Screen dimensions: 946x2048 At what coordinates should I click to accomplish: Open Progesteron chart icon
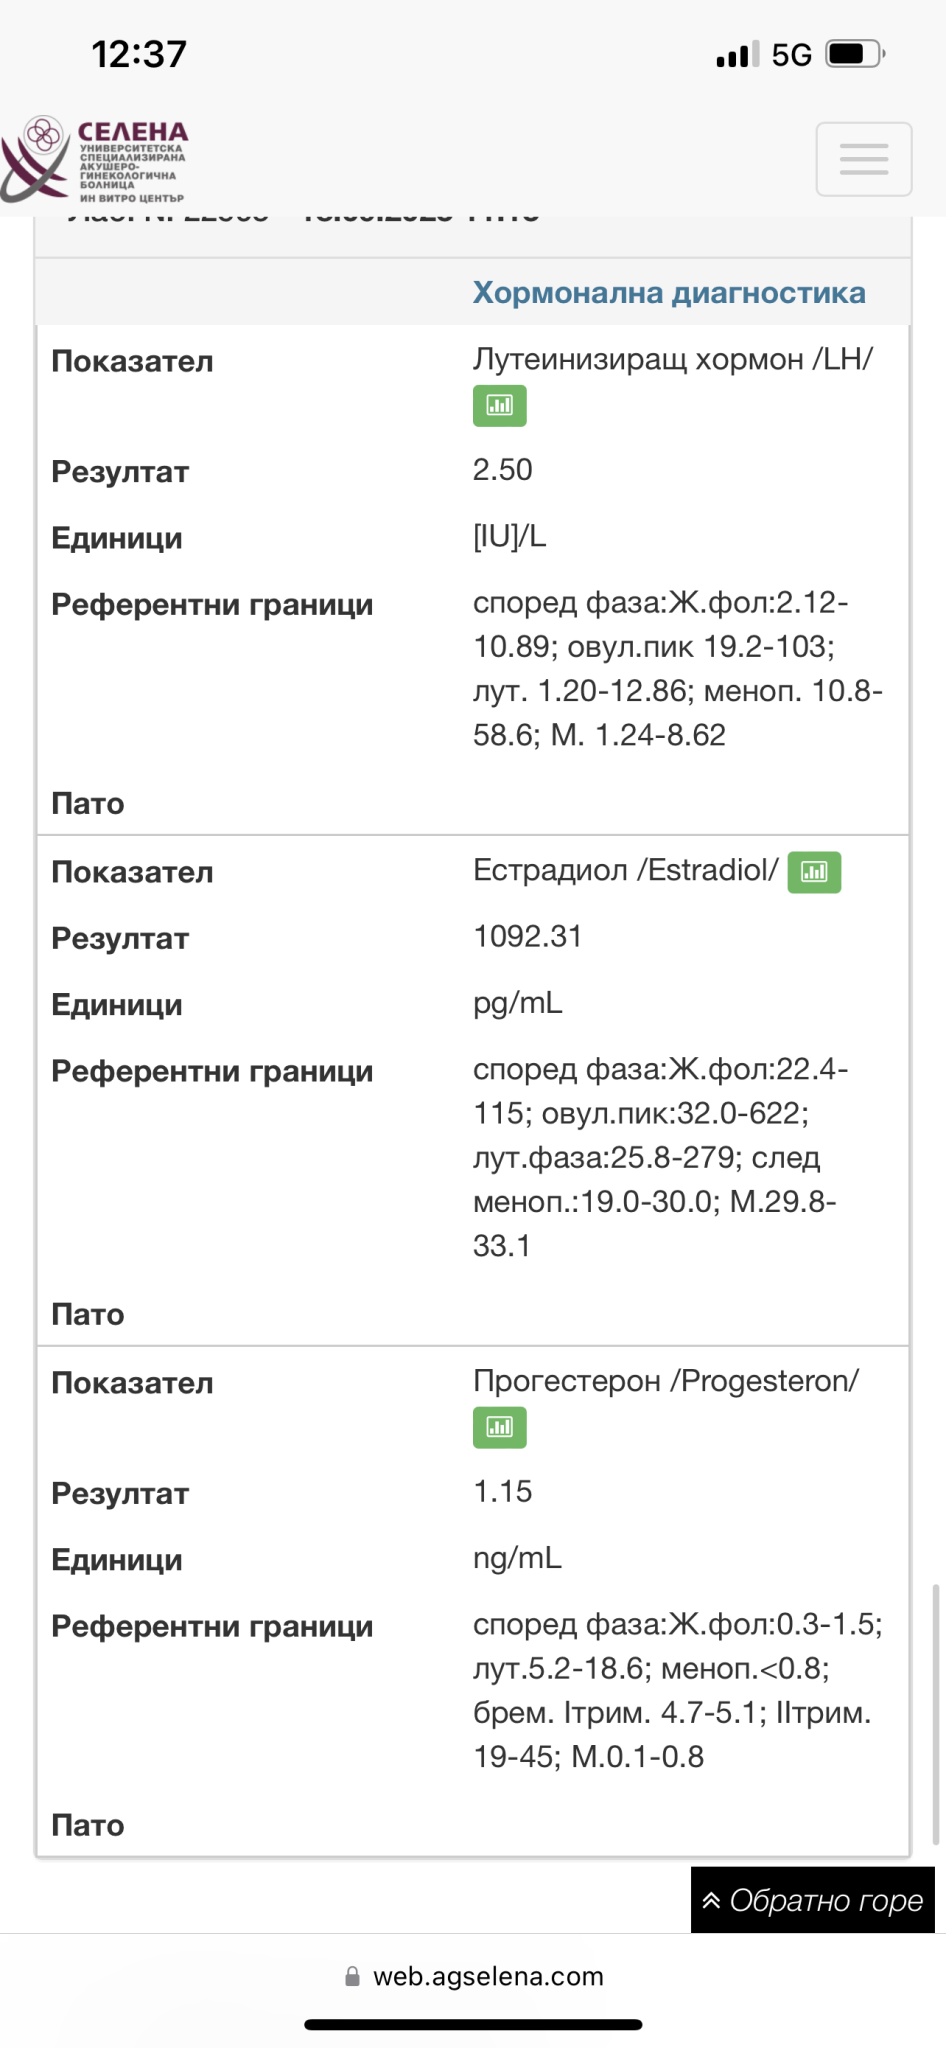[499, 1428]
